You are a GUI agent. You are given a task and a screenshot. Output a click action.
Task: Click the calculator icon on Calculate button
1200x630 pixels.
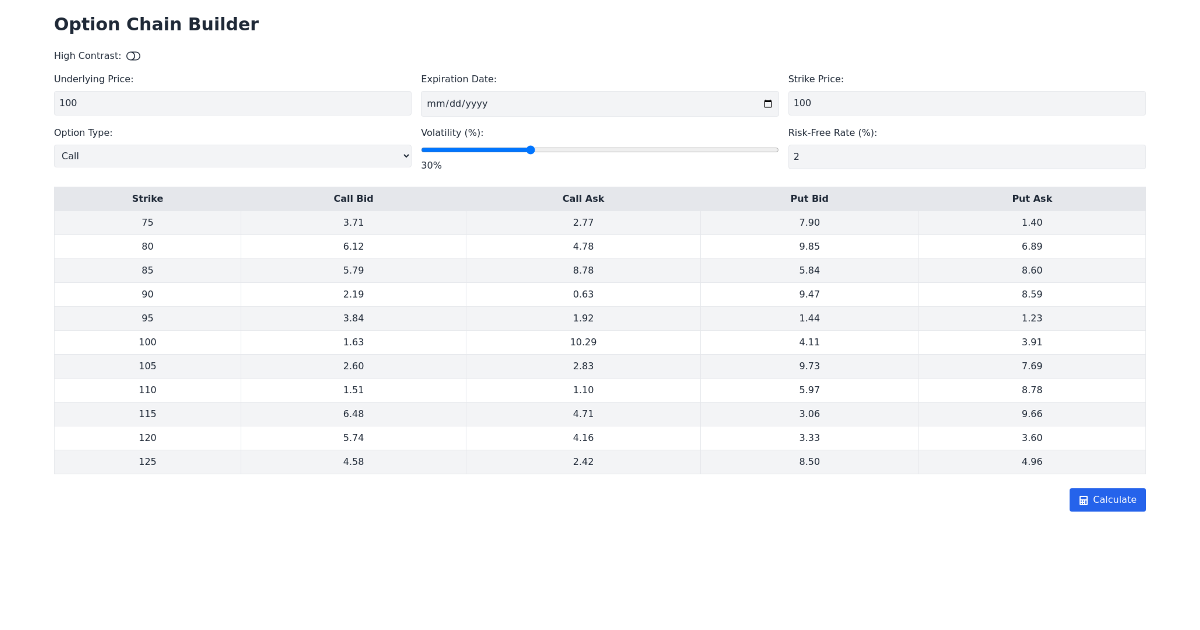click(1083, 500)
